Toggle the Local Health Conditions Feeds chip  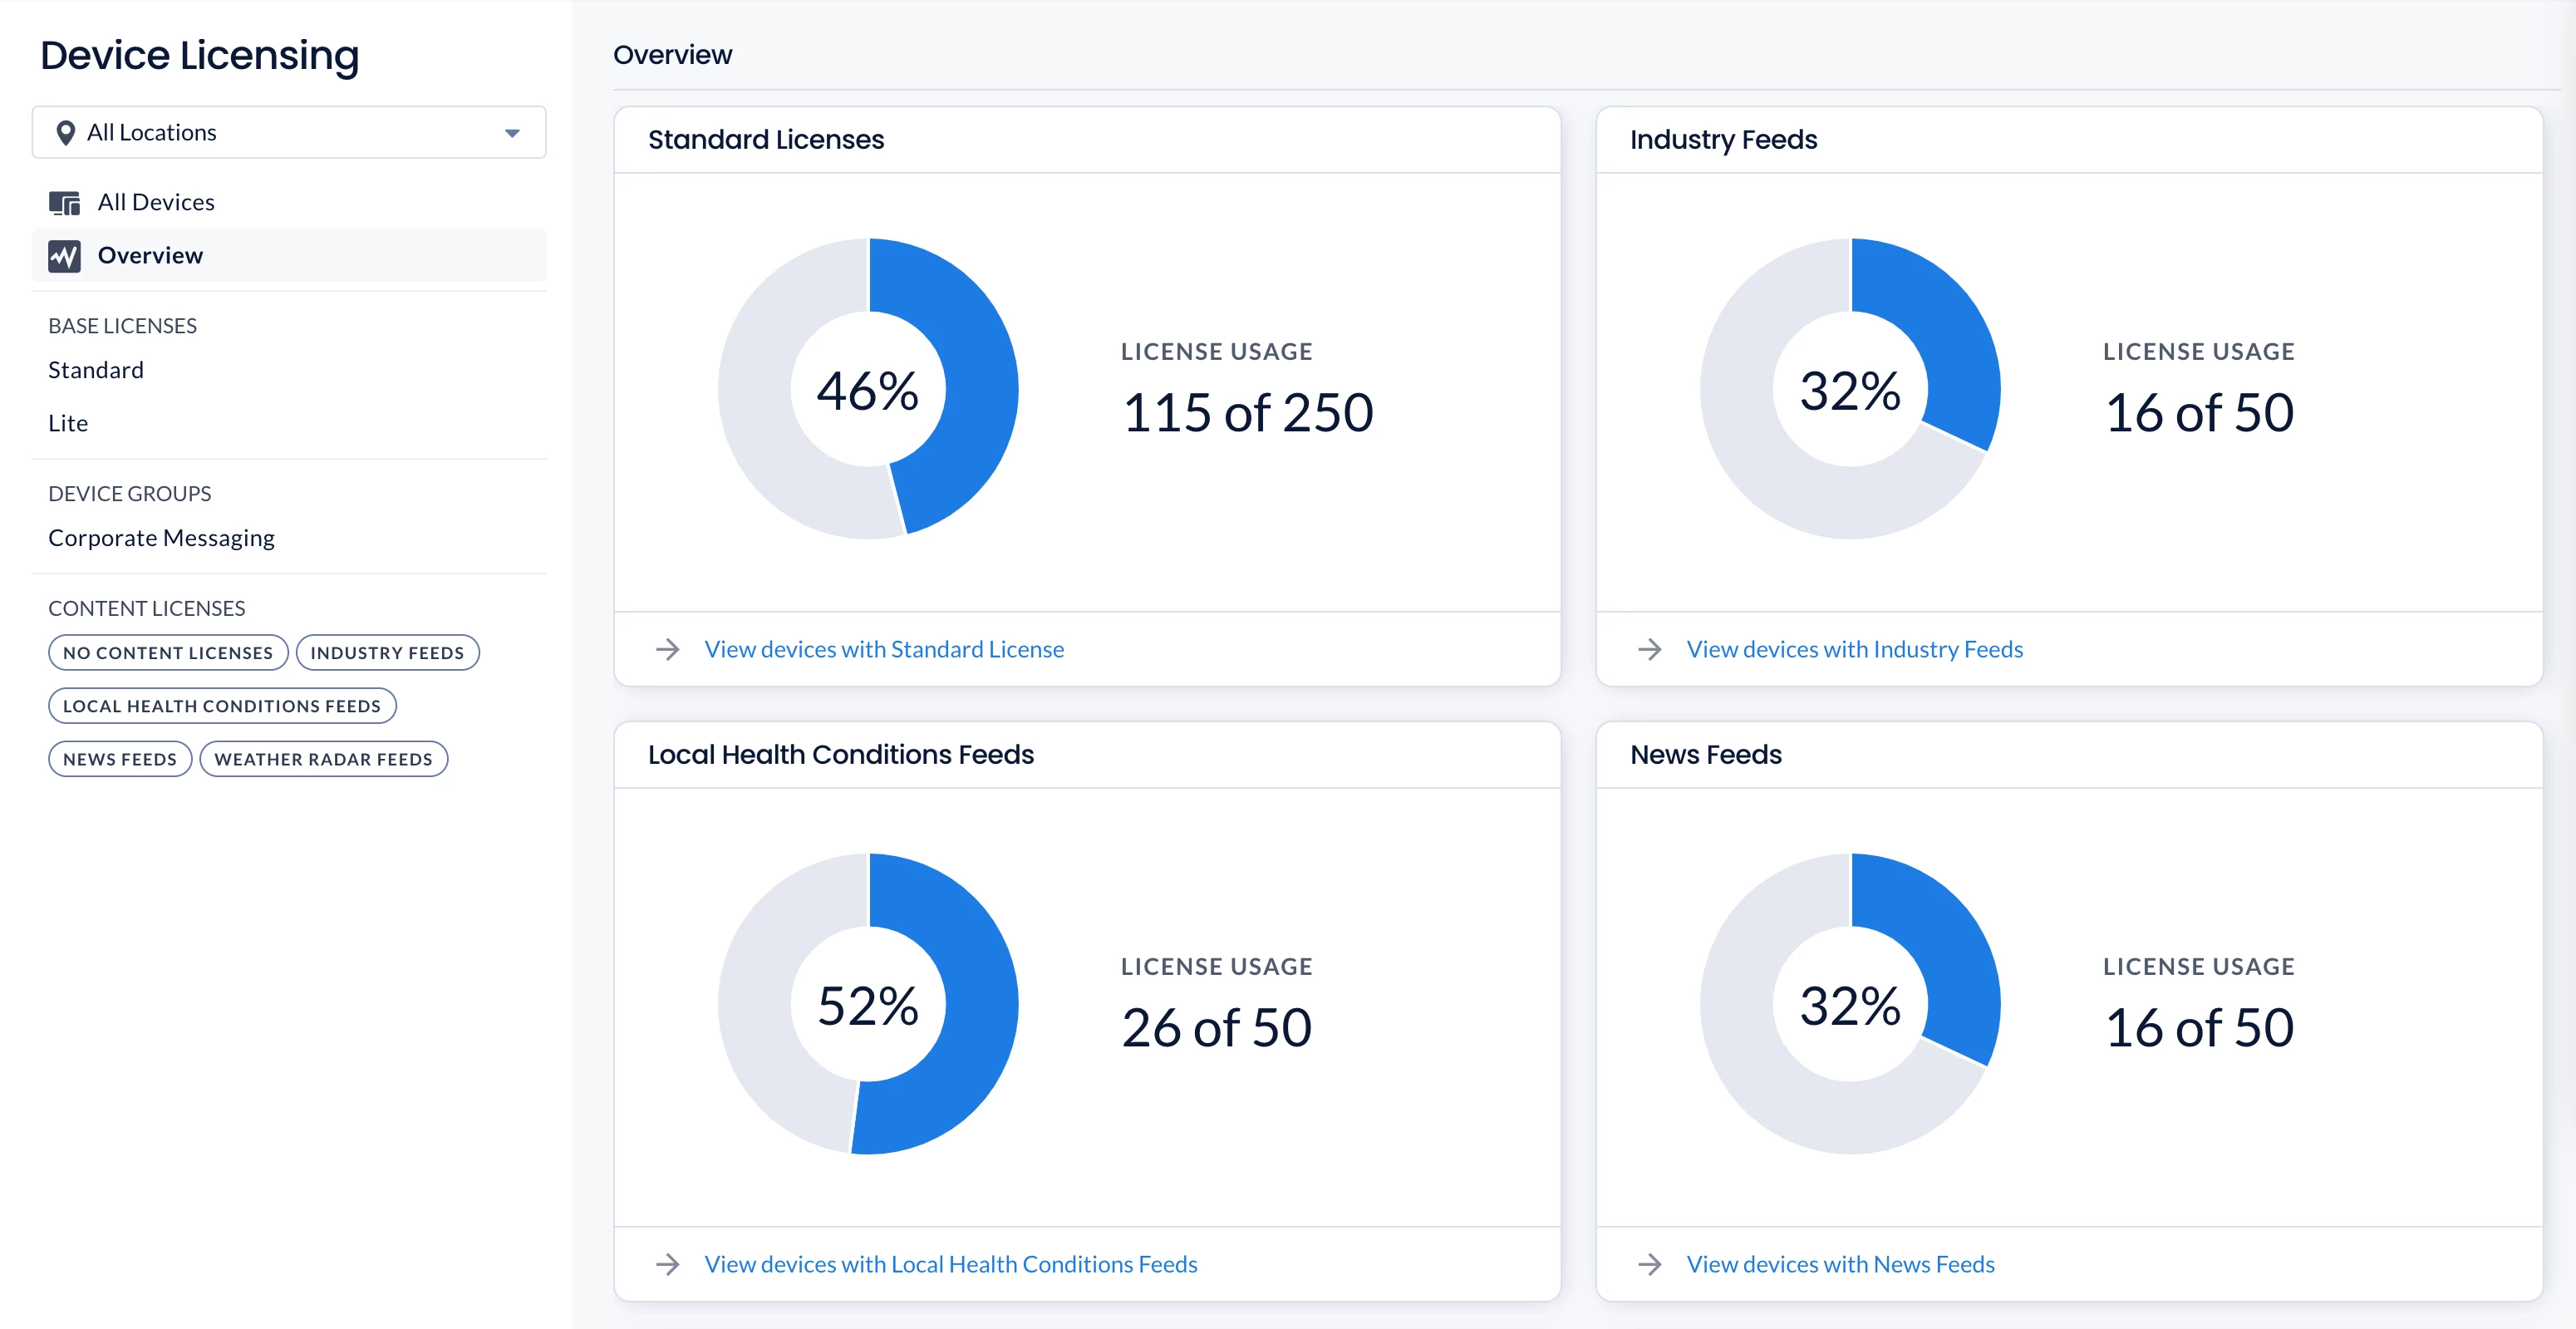coord(222,706)
